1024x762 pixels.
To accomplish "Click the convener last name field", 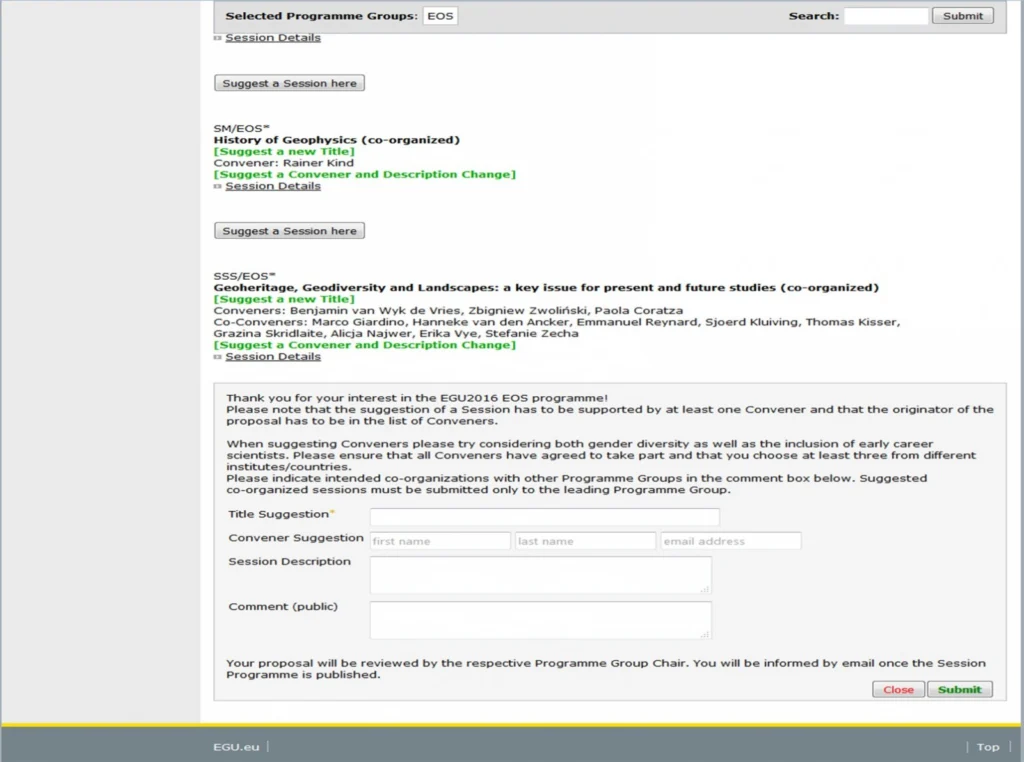I will pos(585,541).
